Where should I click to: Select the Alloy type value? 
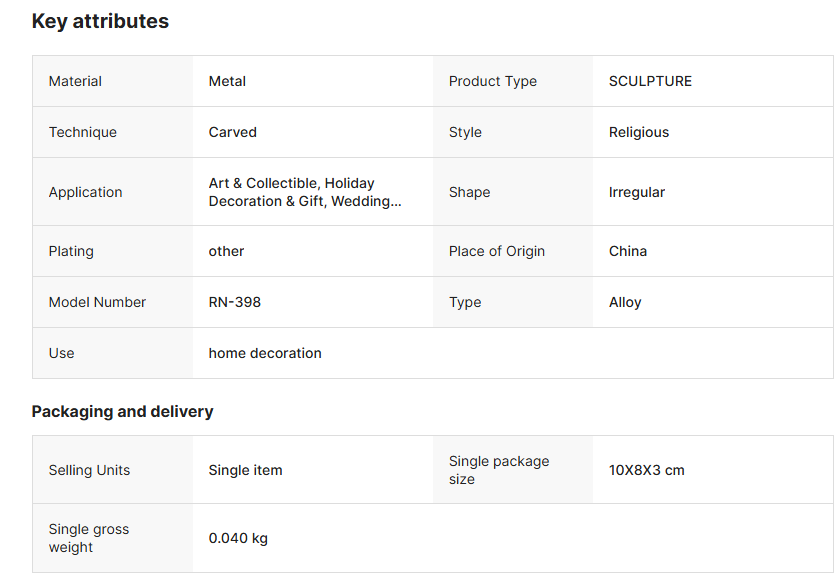(625, 302)
